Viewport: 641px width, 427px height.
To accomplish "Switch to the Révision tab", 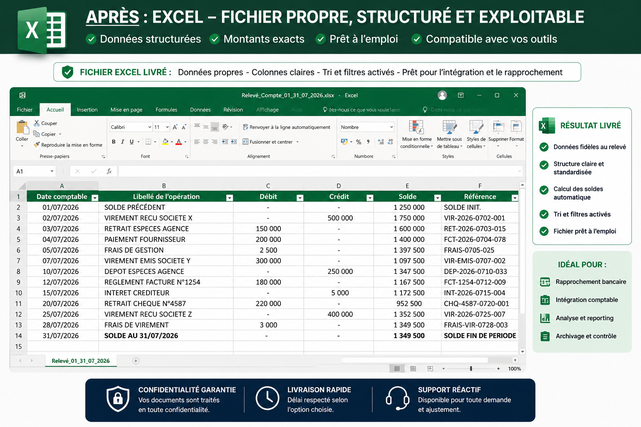I will click(233, 110).
